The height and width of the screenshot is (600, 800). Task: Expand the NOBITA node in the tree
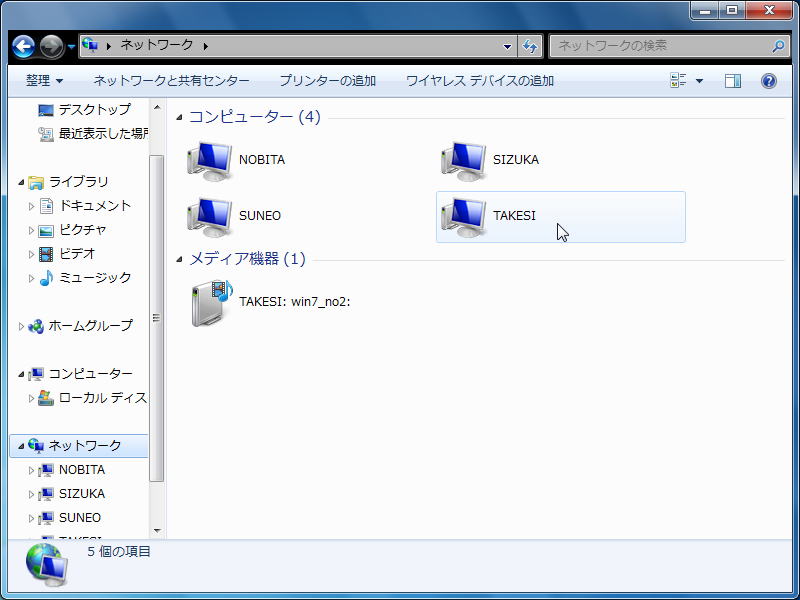click(31, 470)
